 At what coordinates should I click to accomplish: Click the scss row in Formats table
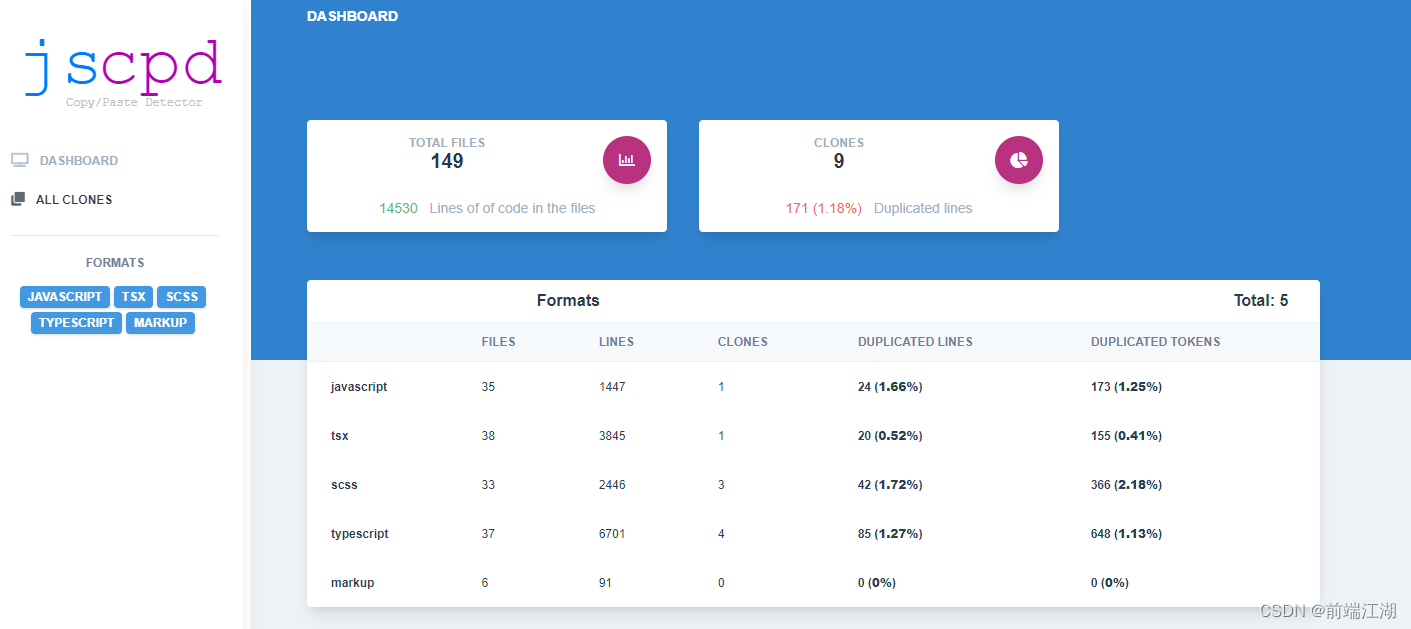tap(813, 485)
